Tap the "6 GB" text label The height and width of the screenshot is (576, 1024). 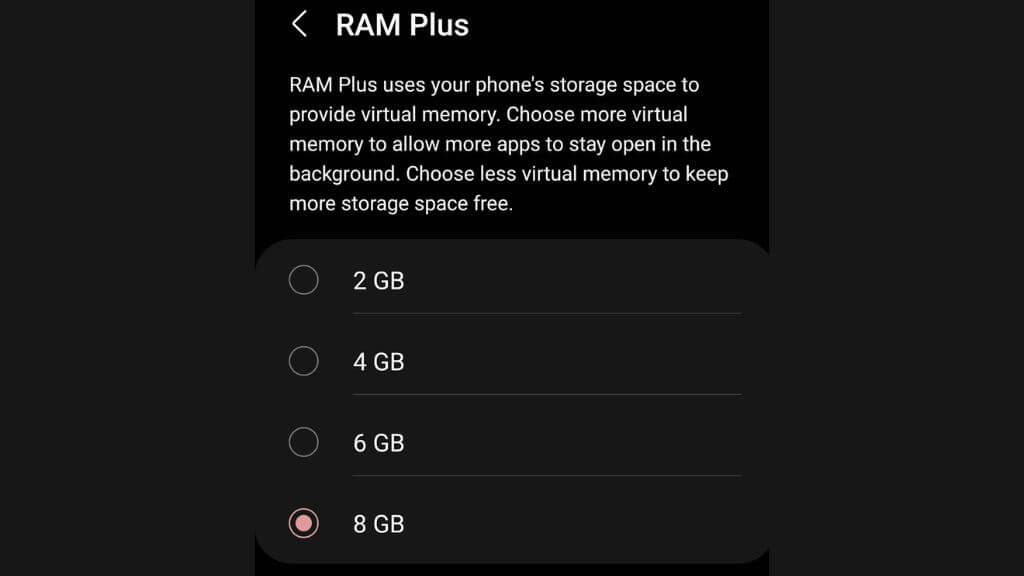[379, 443]
